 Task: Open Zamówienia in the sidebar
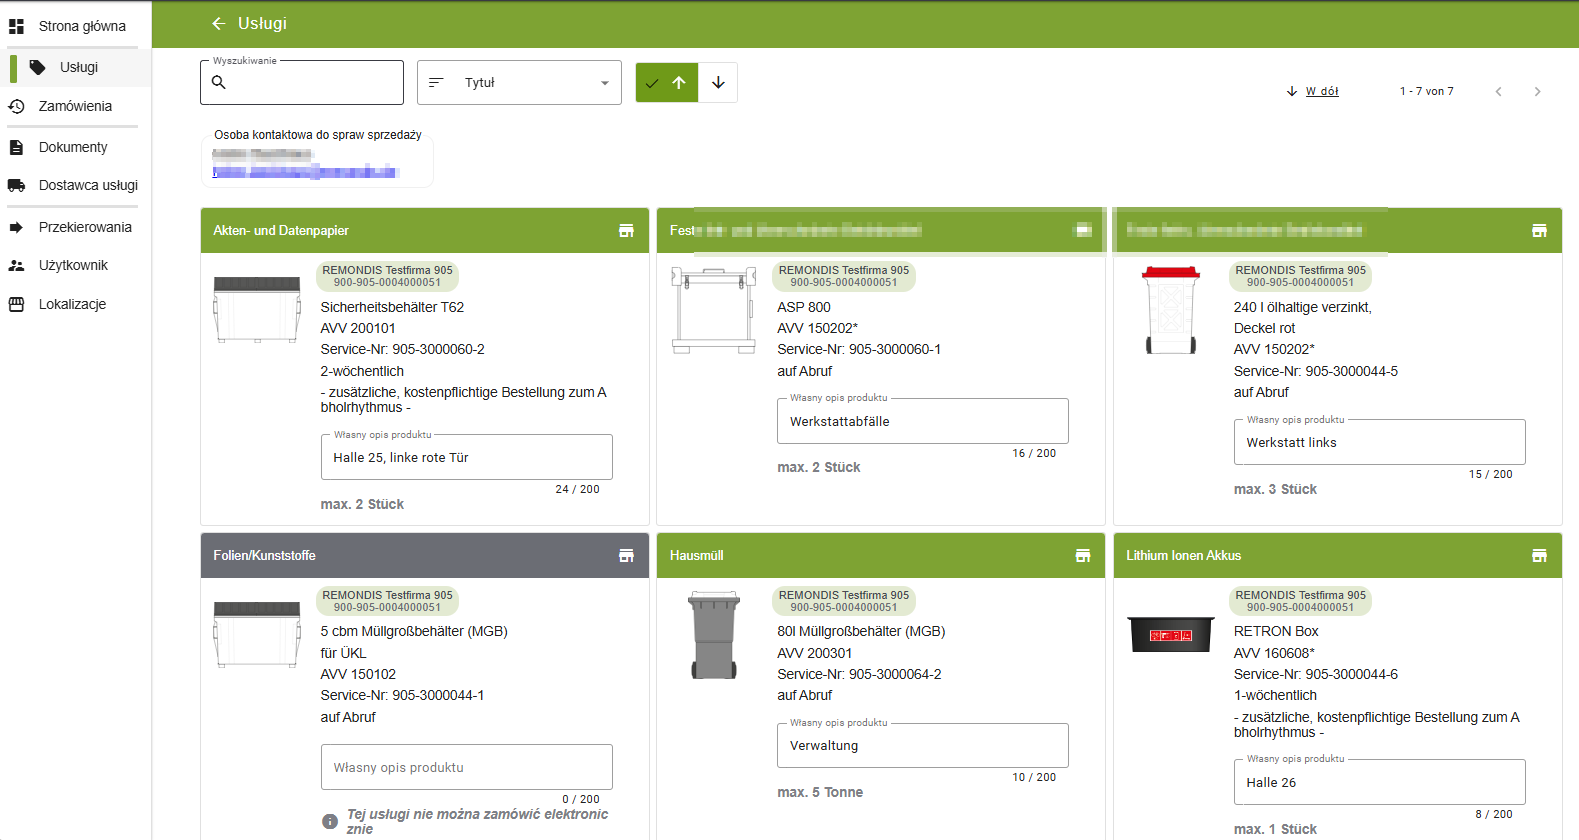pos(75,106)
